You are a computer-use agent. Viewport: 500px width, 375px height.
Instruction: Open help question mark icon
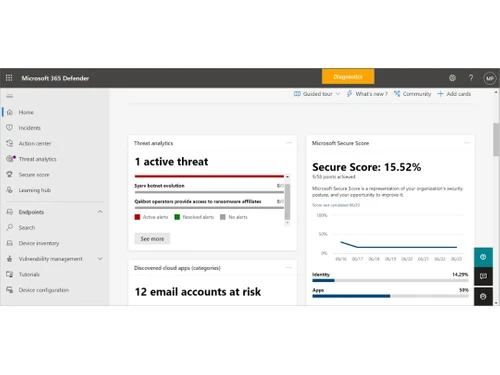point(471,78)
